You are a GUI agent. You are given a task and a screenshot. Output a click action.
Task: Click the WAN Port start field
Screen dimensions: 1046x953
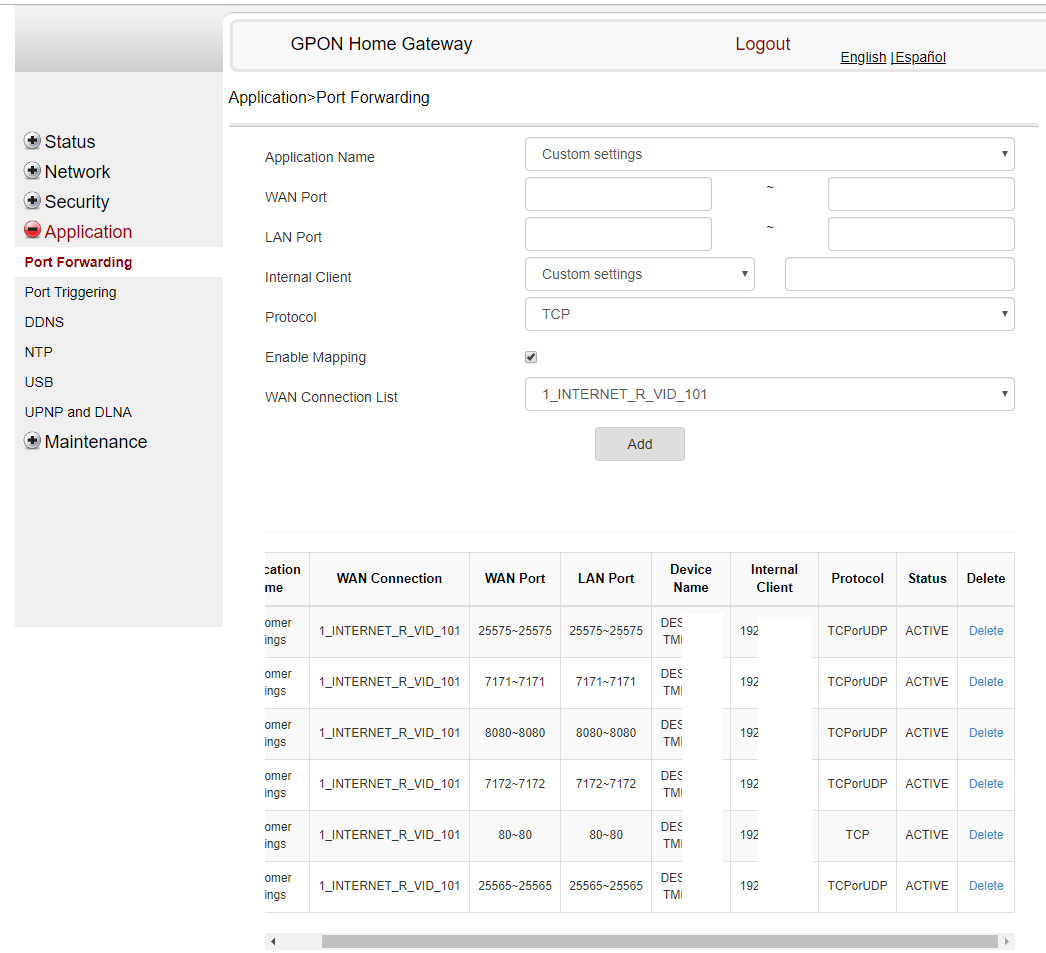[x=618, y=194]
